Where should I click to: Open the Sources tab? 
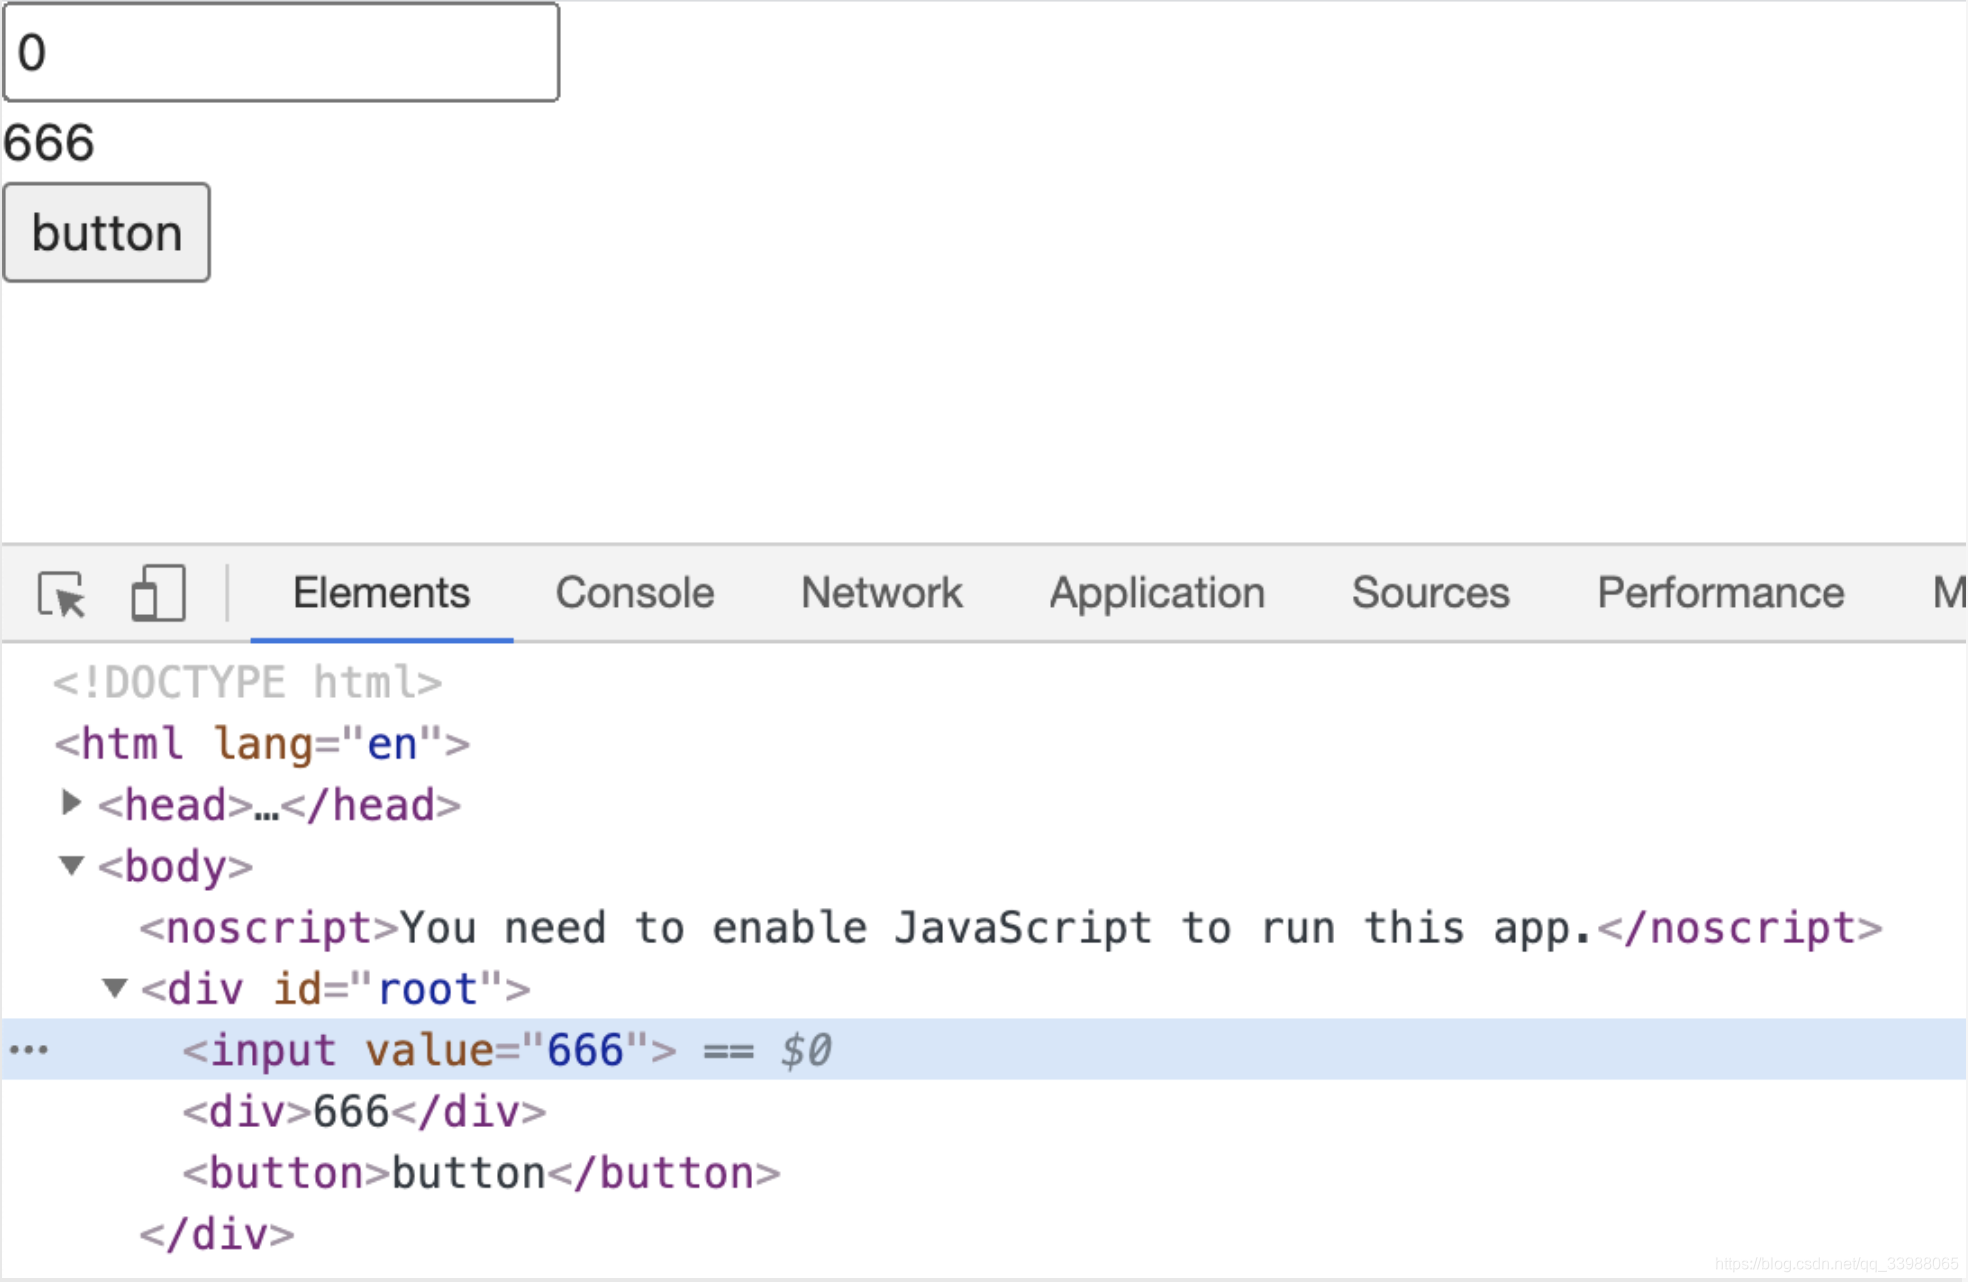pos(1429,592)
